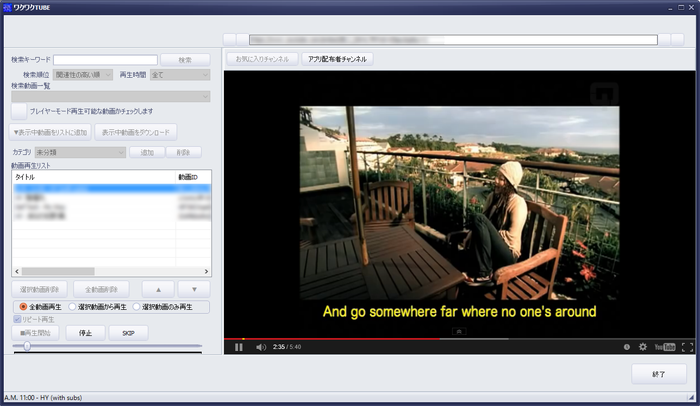Move the selected video down in the list
The width and height of the screenshot is (700, 406).
(194, 289)
